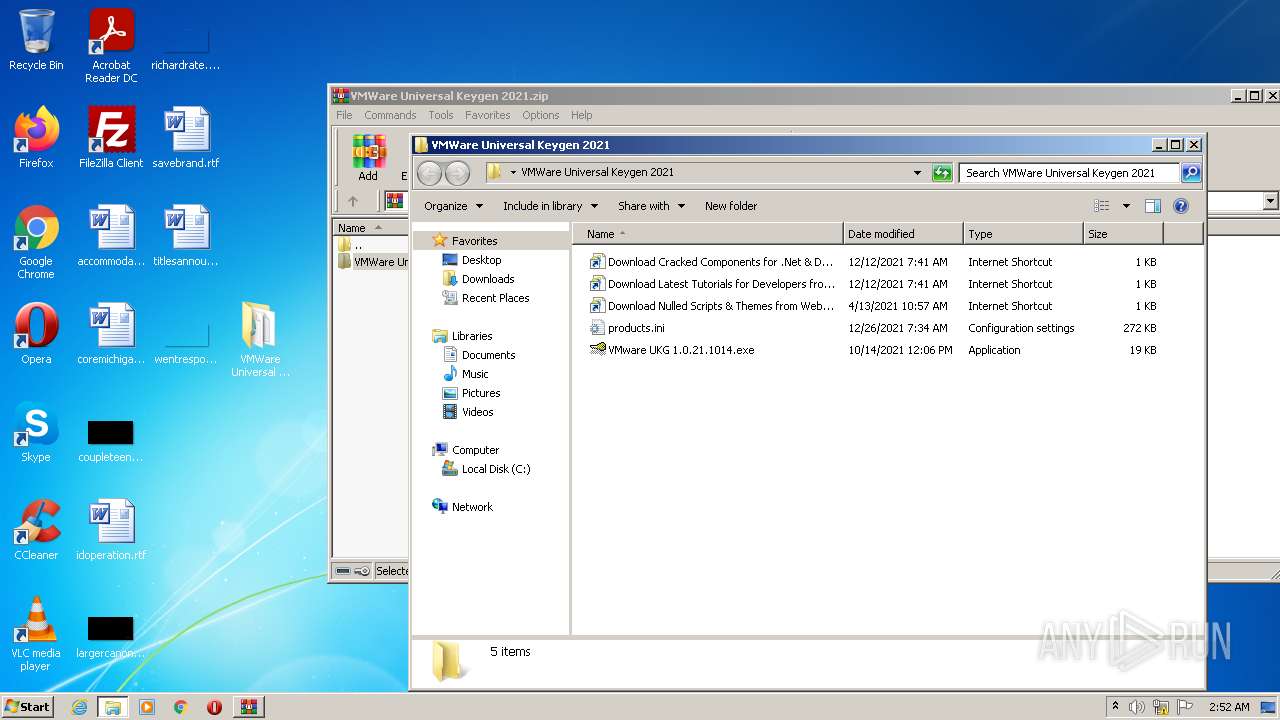
Task: Open the views options dropdown arrow
Action: coord(1126,206)
